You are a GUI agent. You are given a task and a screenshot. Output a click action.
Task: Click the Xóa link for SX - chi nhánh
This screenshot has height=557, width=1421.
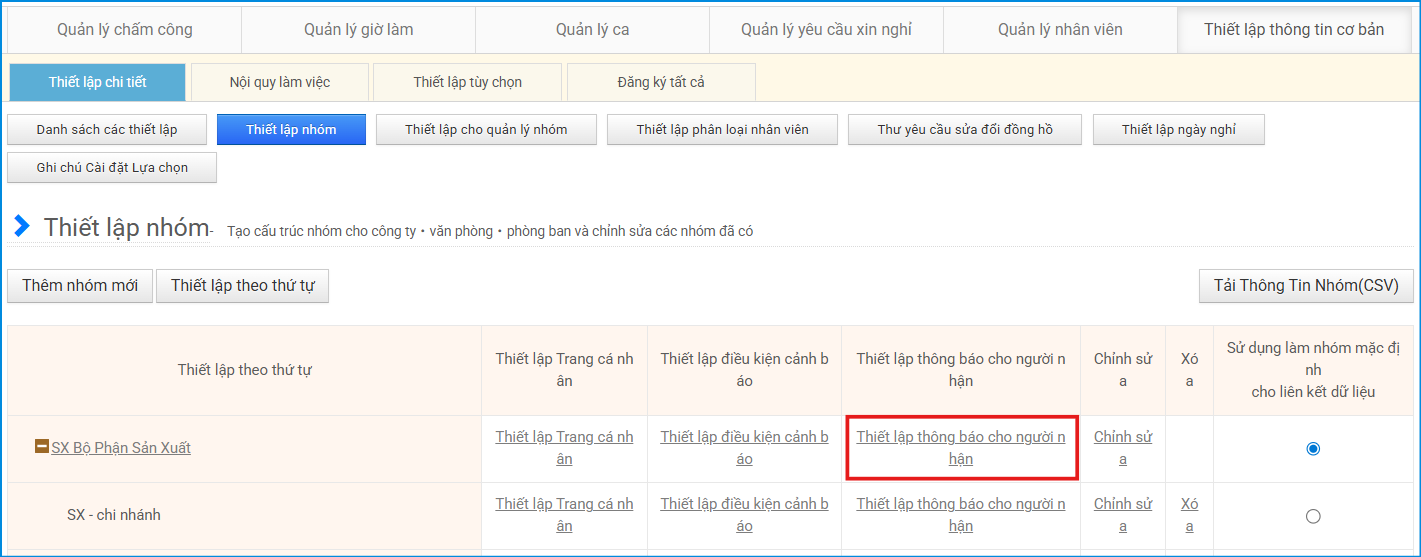[x=1189, y=515]
